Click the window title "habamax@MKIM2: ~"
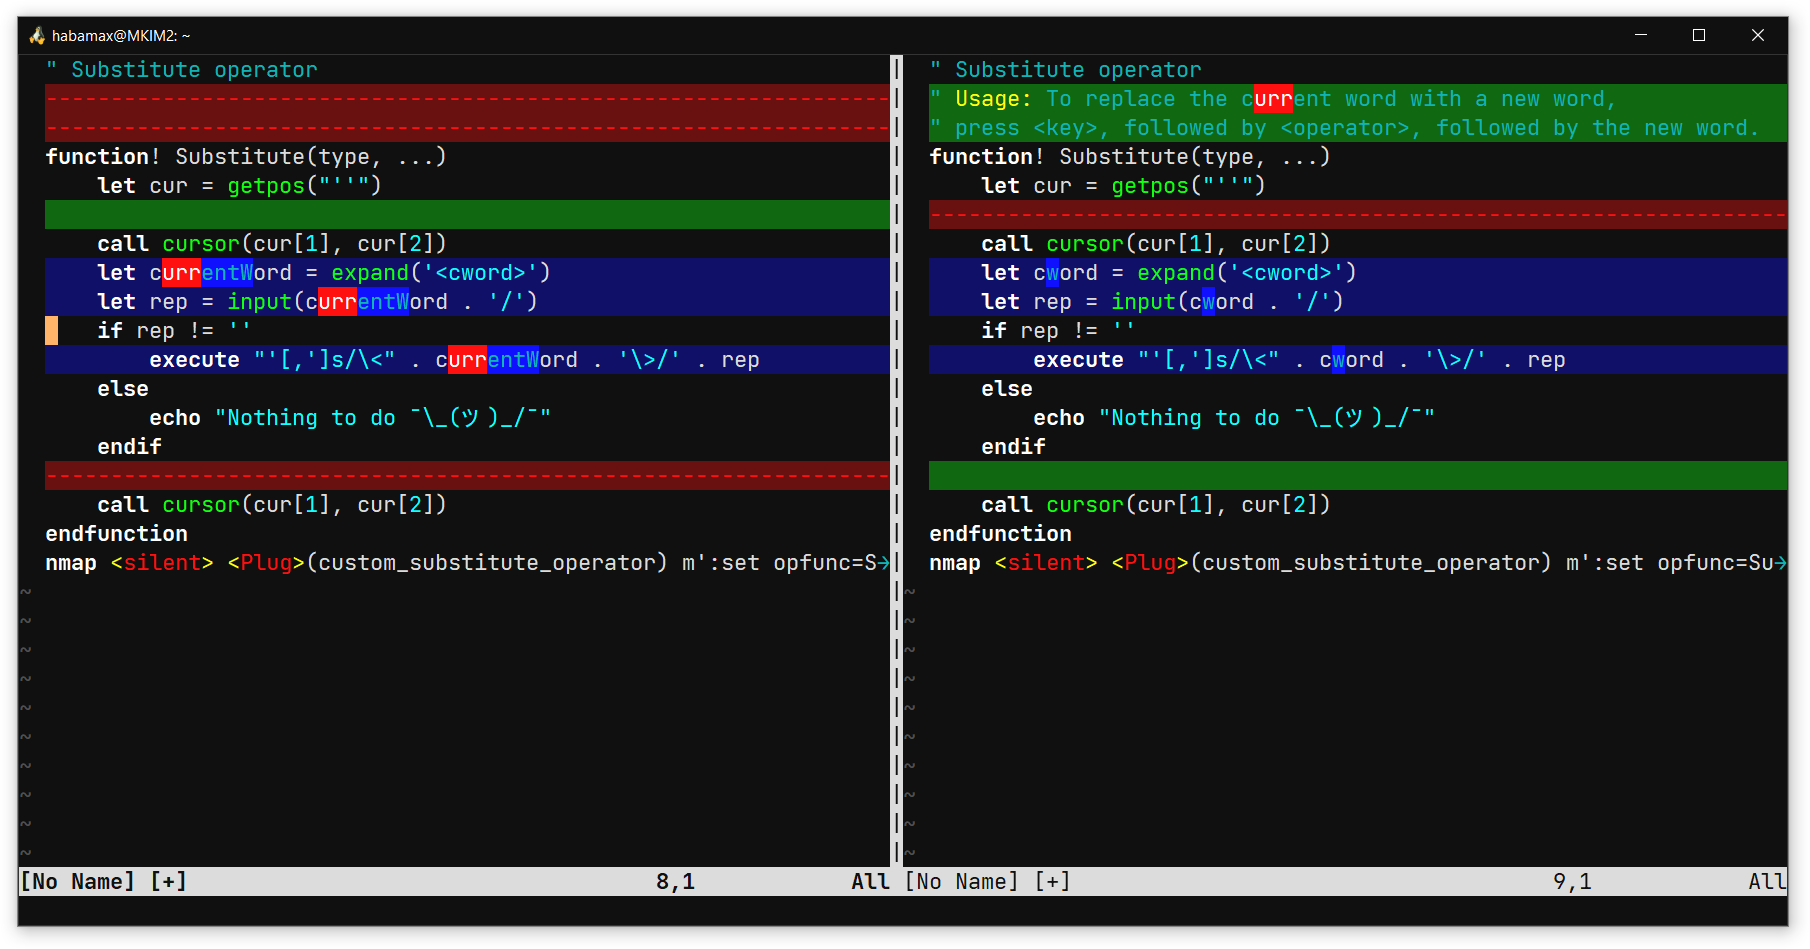 point(121,36)
